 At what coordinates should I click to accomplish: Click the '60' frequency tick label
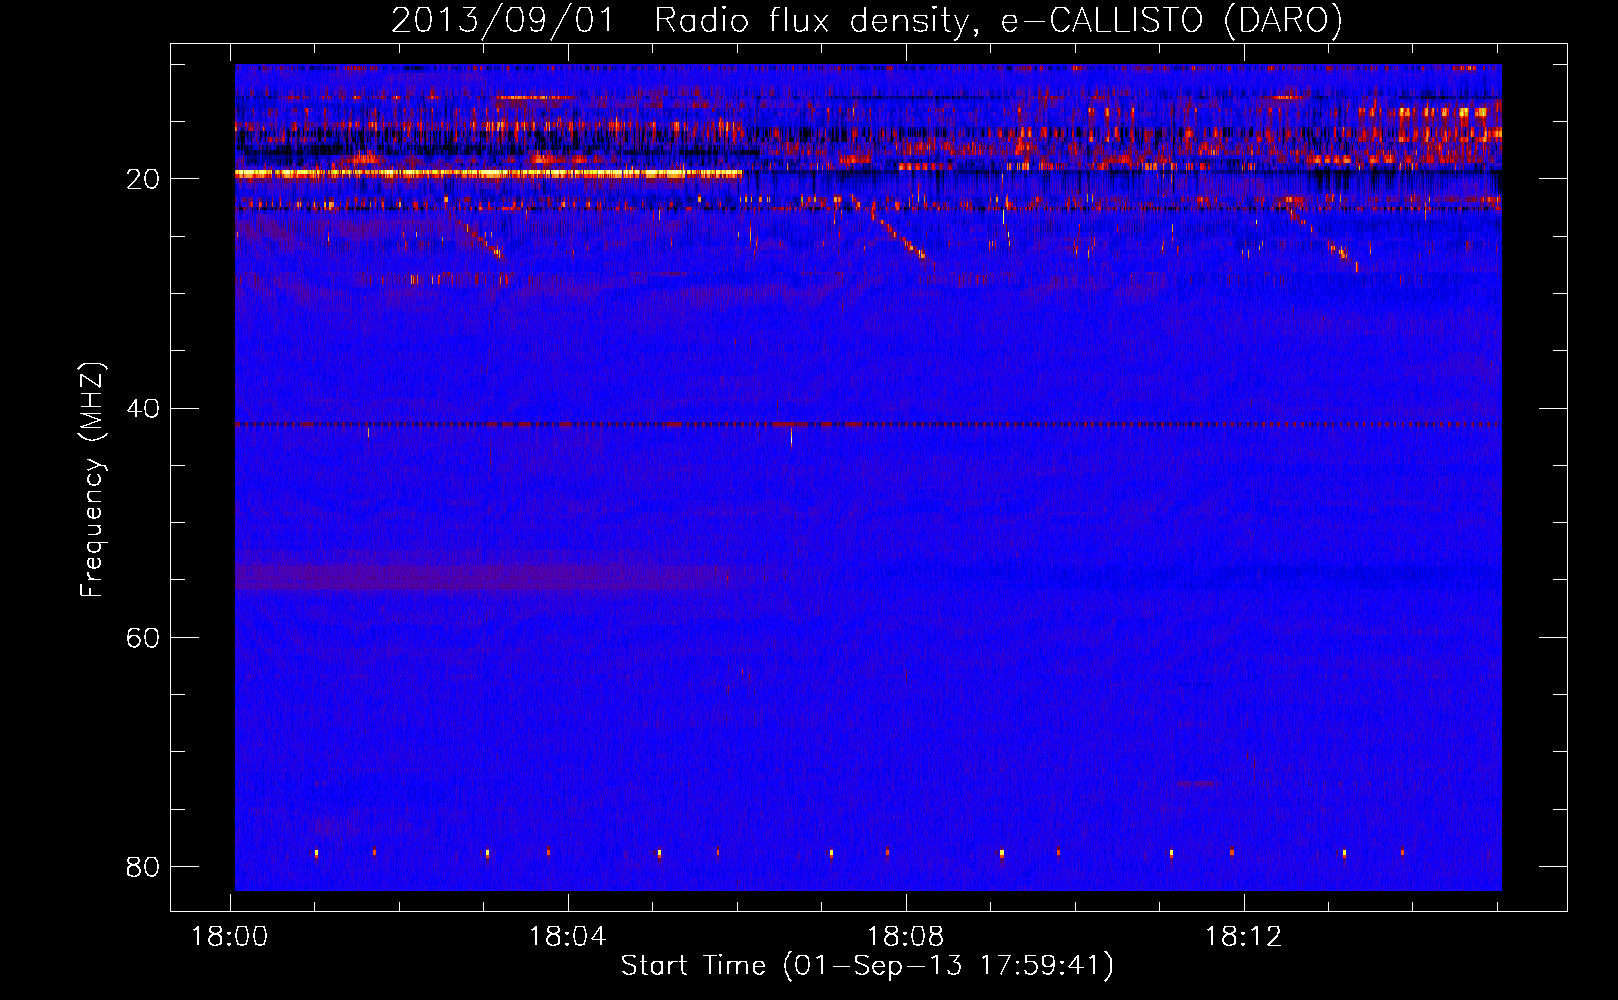tap(143, 638)
